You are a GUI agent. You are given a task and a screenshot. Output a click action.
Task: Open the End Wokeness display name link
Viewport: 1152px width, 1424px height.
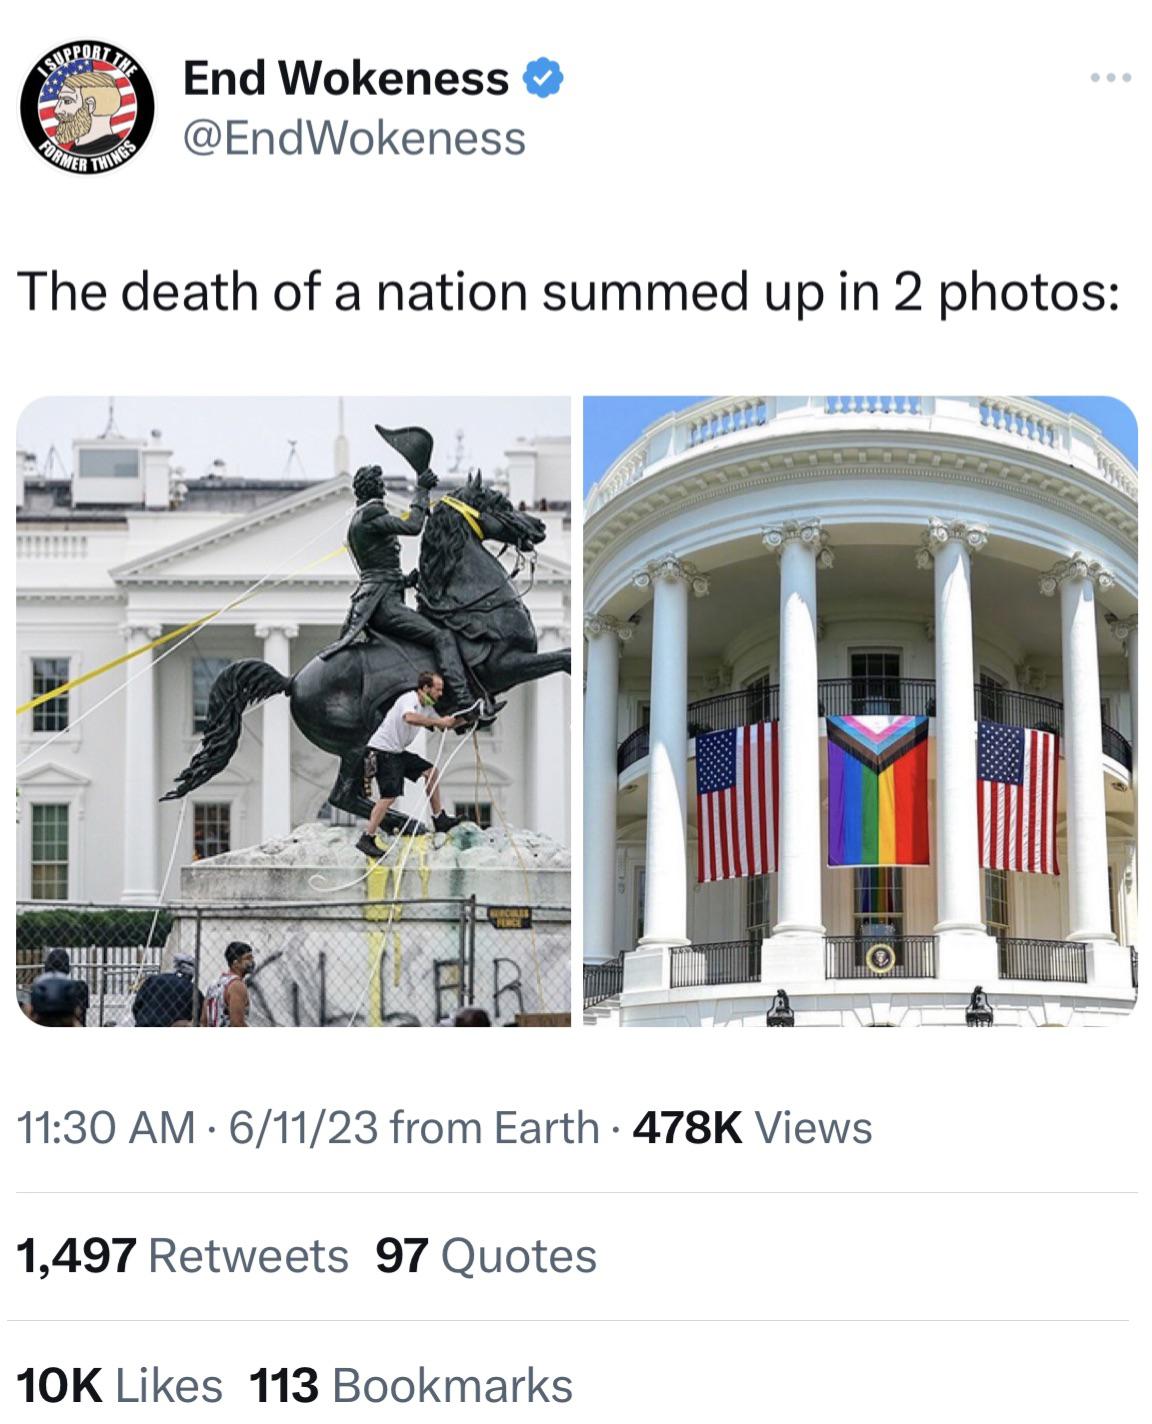346,78
